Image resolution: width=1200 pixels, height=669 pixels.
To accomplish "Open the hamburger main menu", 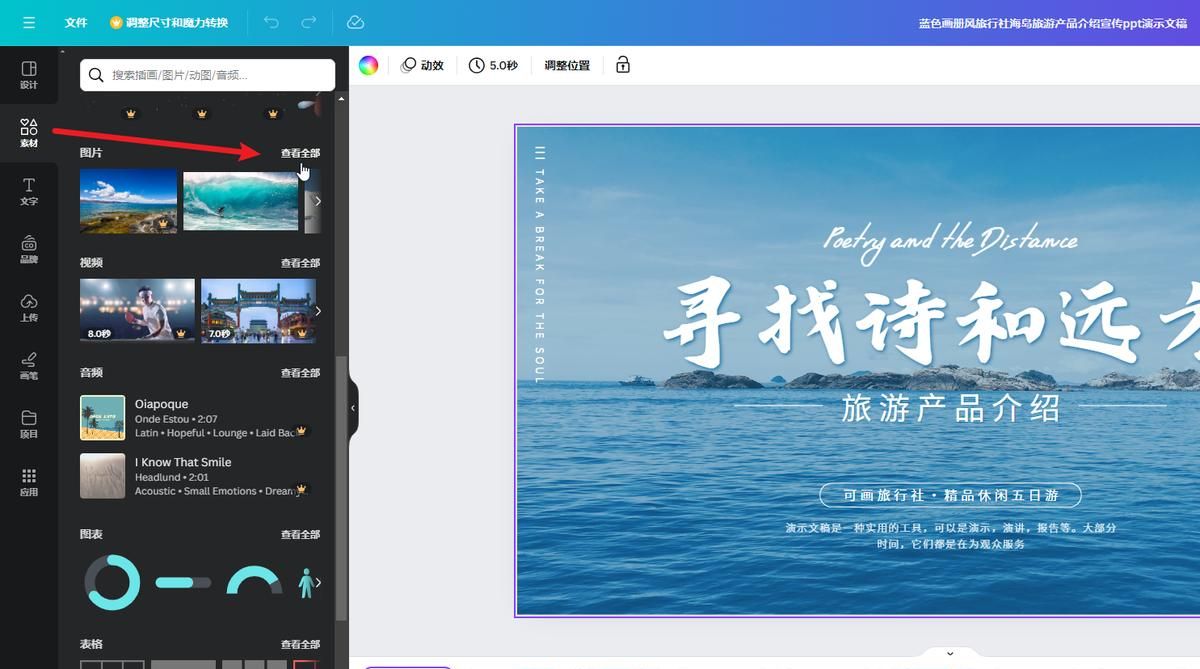I will [28, 22].
